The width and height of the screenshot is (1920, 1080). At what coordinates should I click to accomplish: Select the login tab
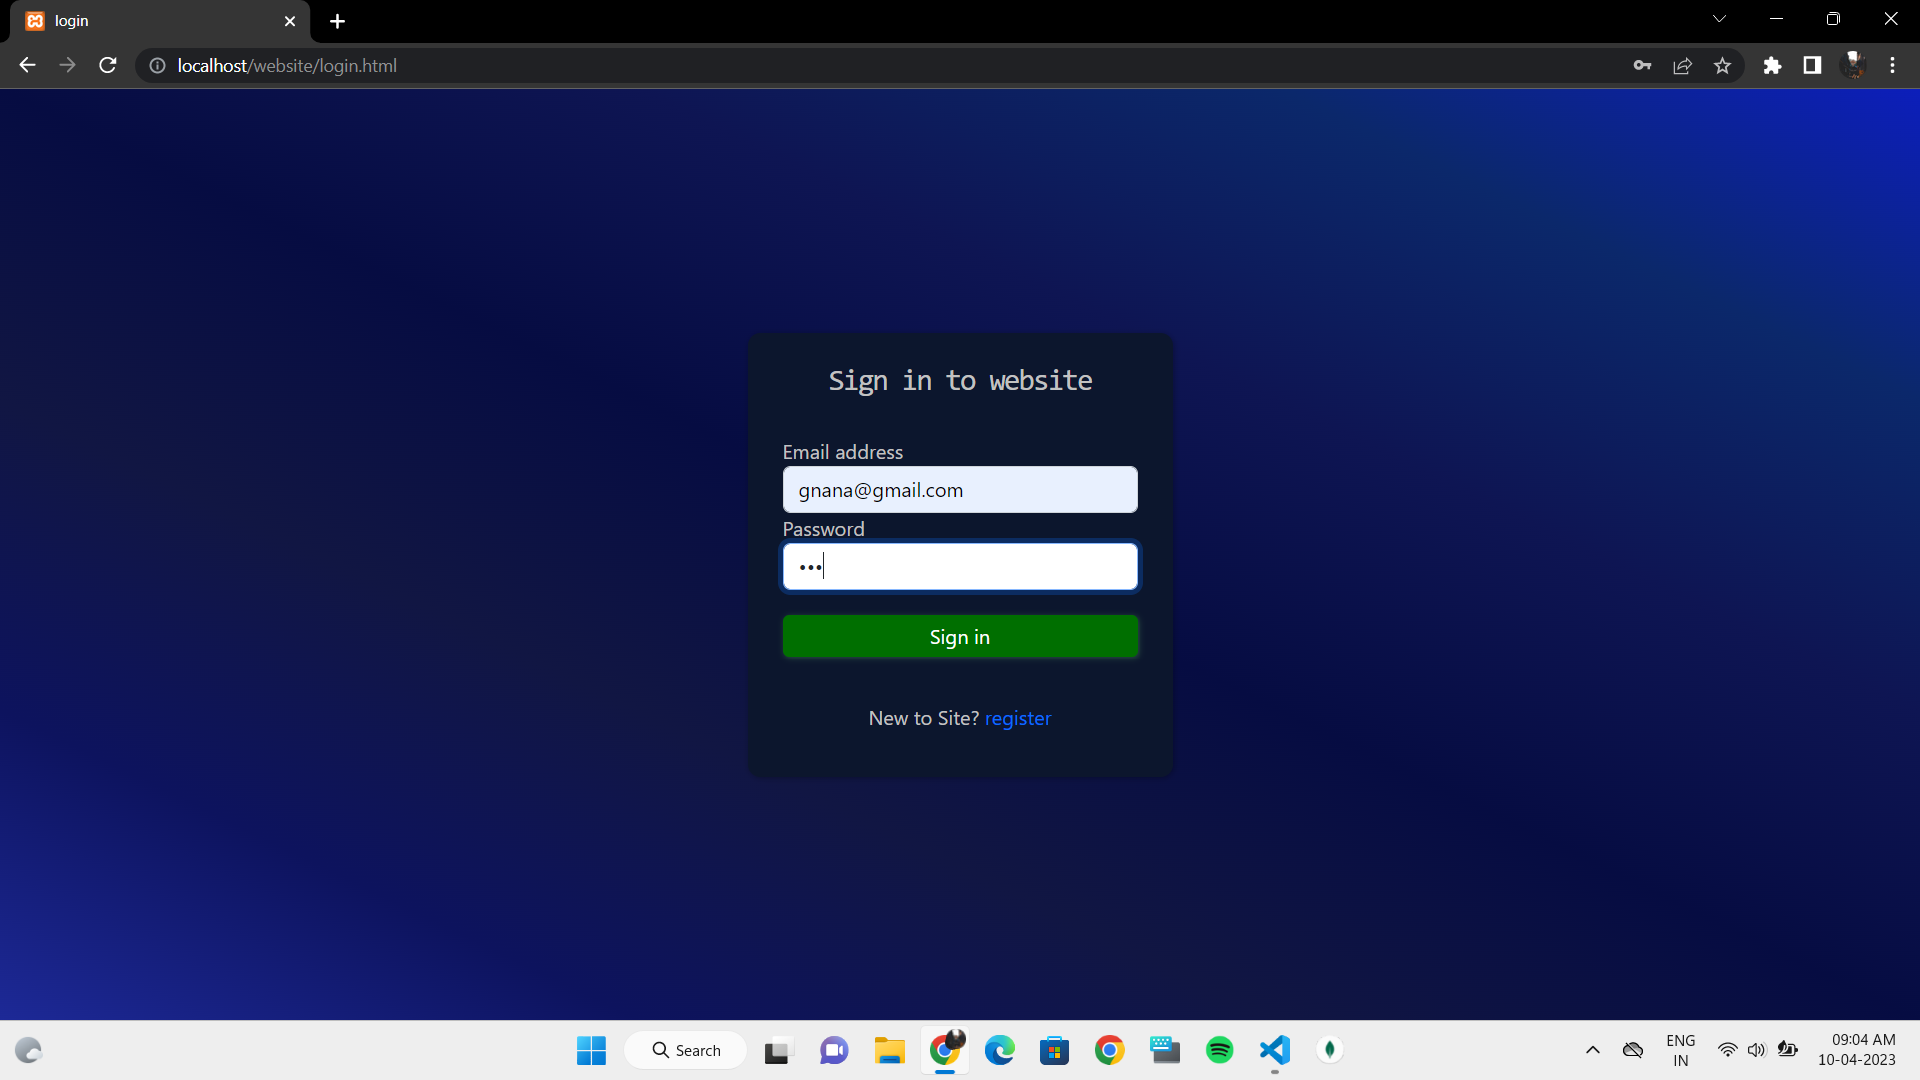(x=160, y=21)
